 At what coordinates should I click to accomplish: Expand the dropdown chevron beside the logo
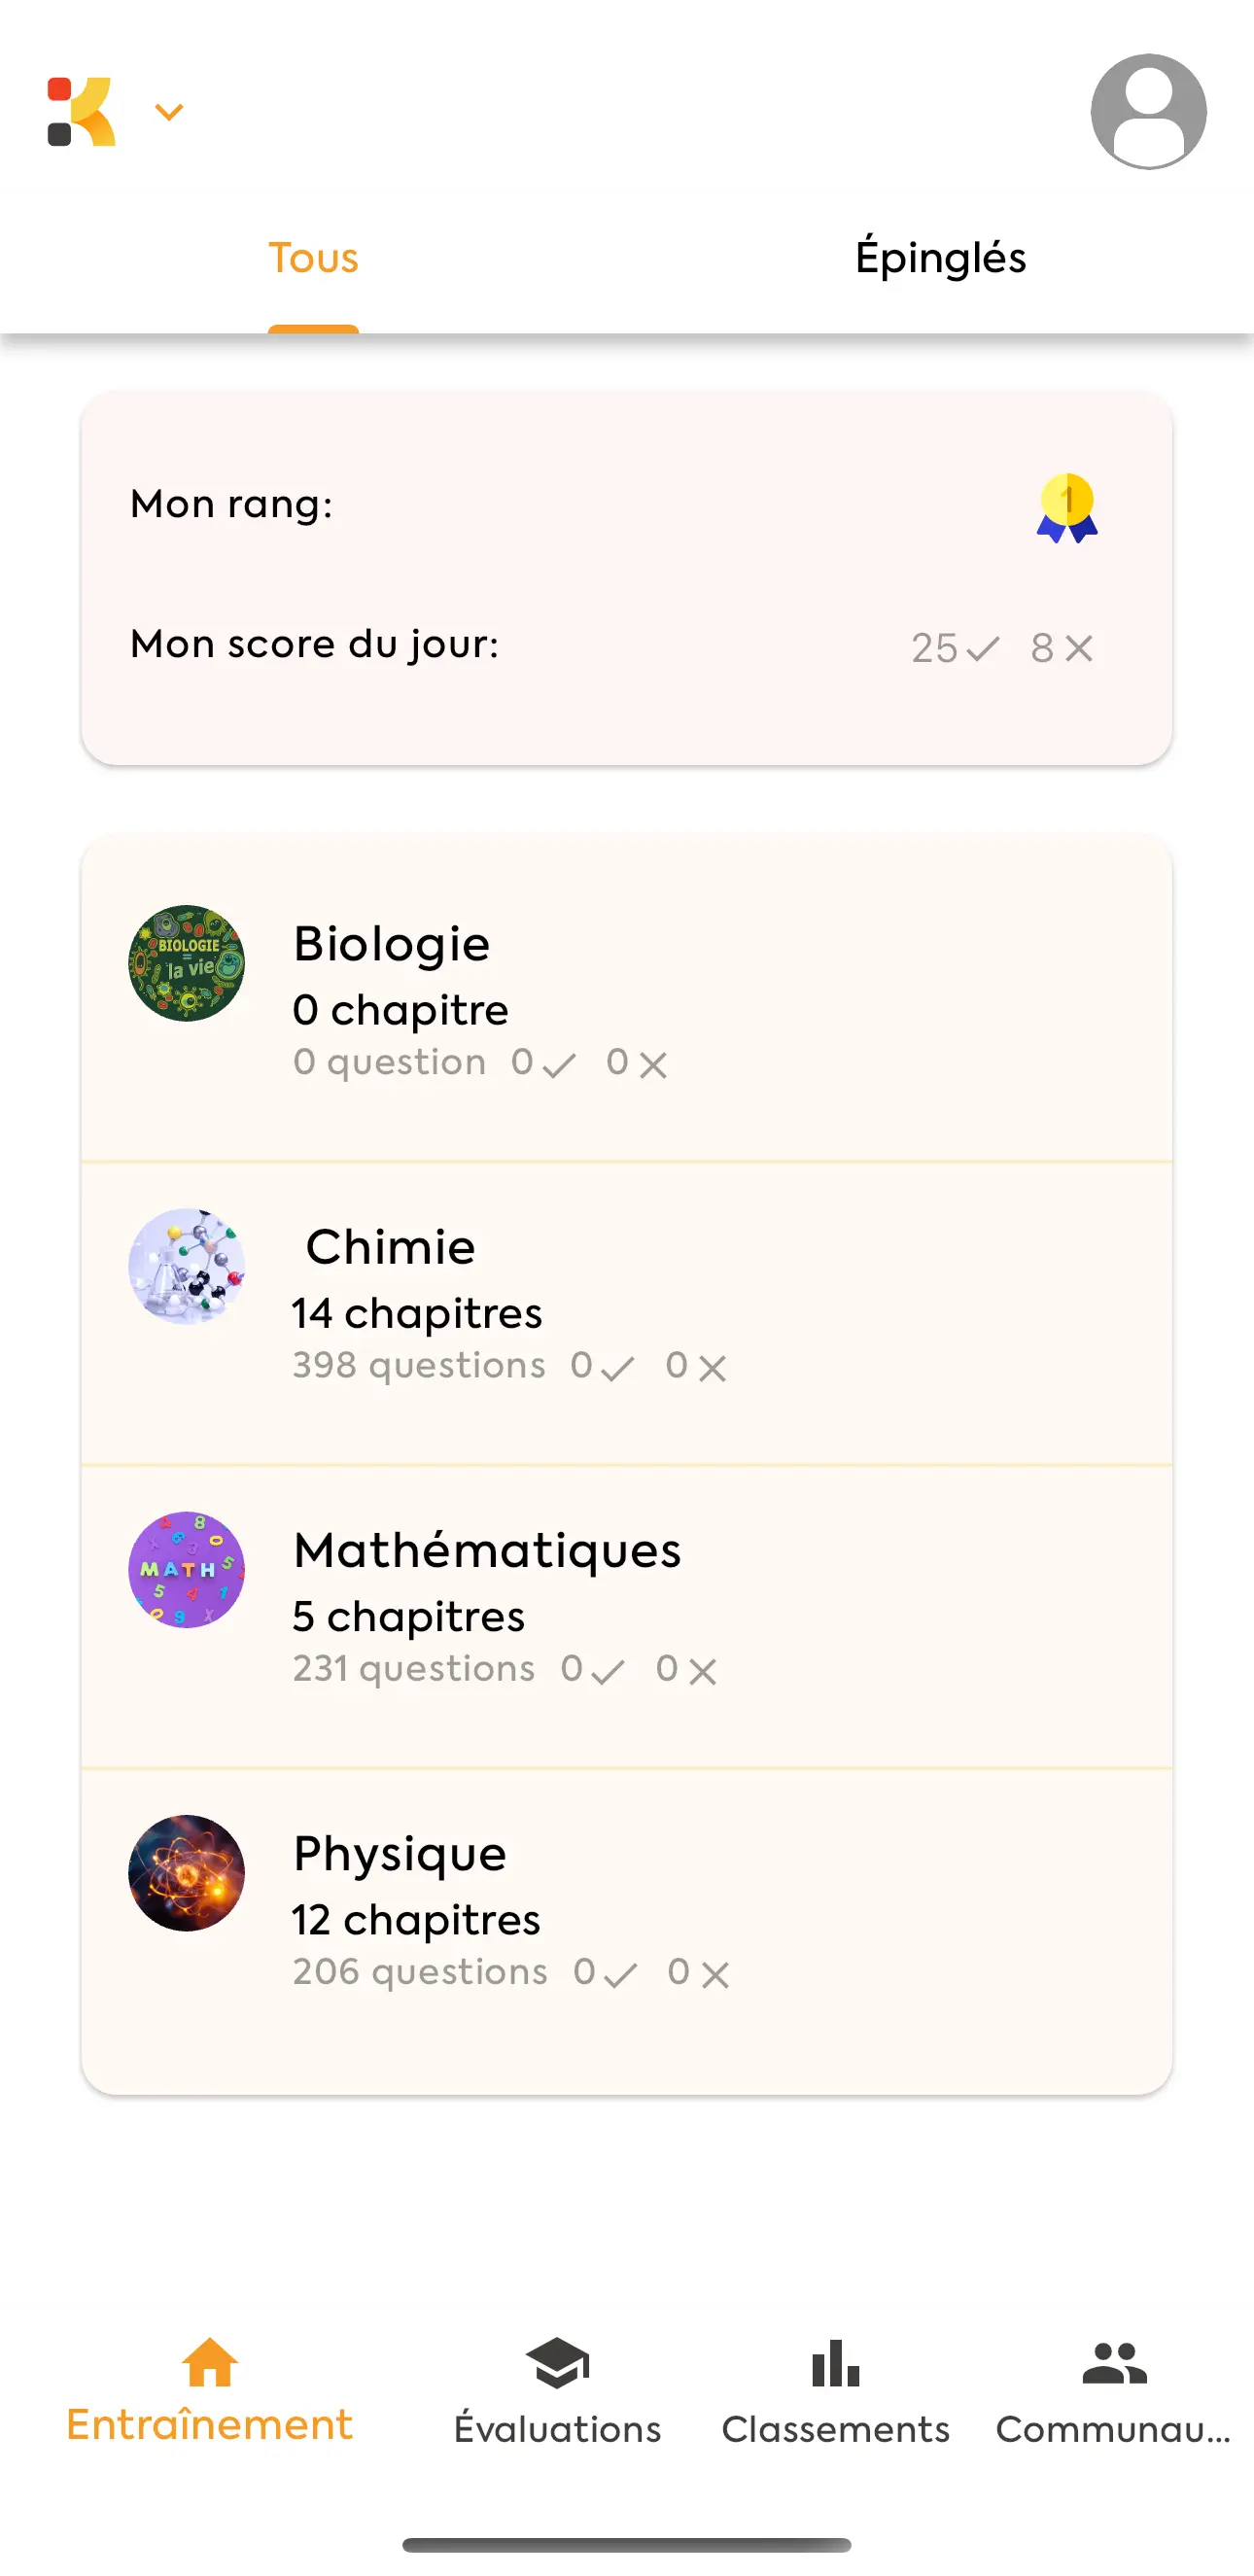169,111
